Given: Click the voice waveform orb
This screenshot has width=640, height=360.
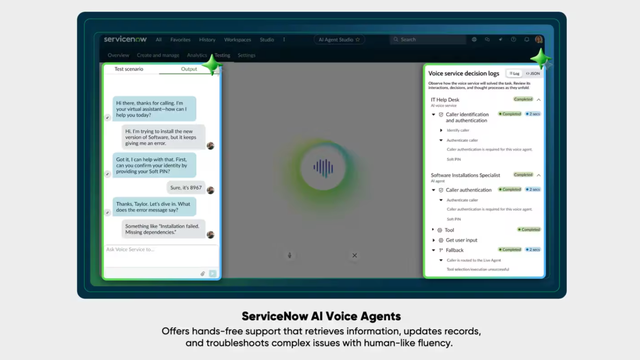Looking at the screenshot, I should [x=323, y=167].
